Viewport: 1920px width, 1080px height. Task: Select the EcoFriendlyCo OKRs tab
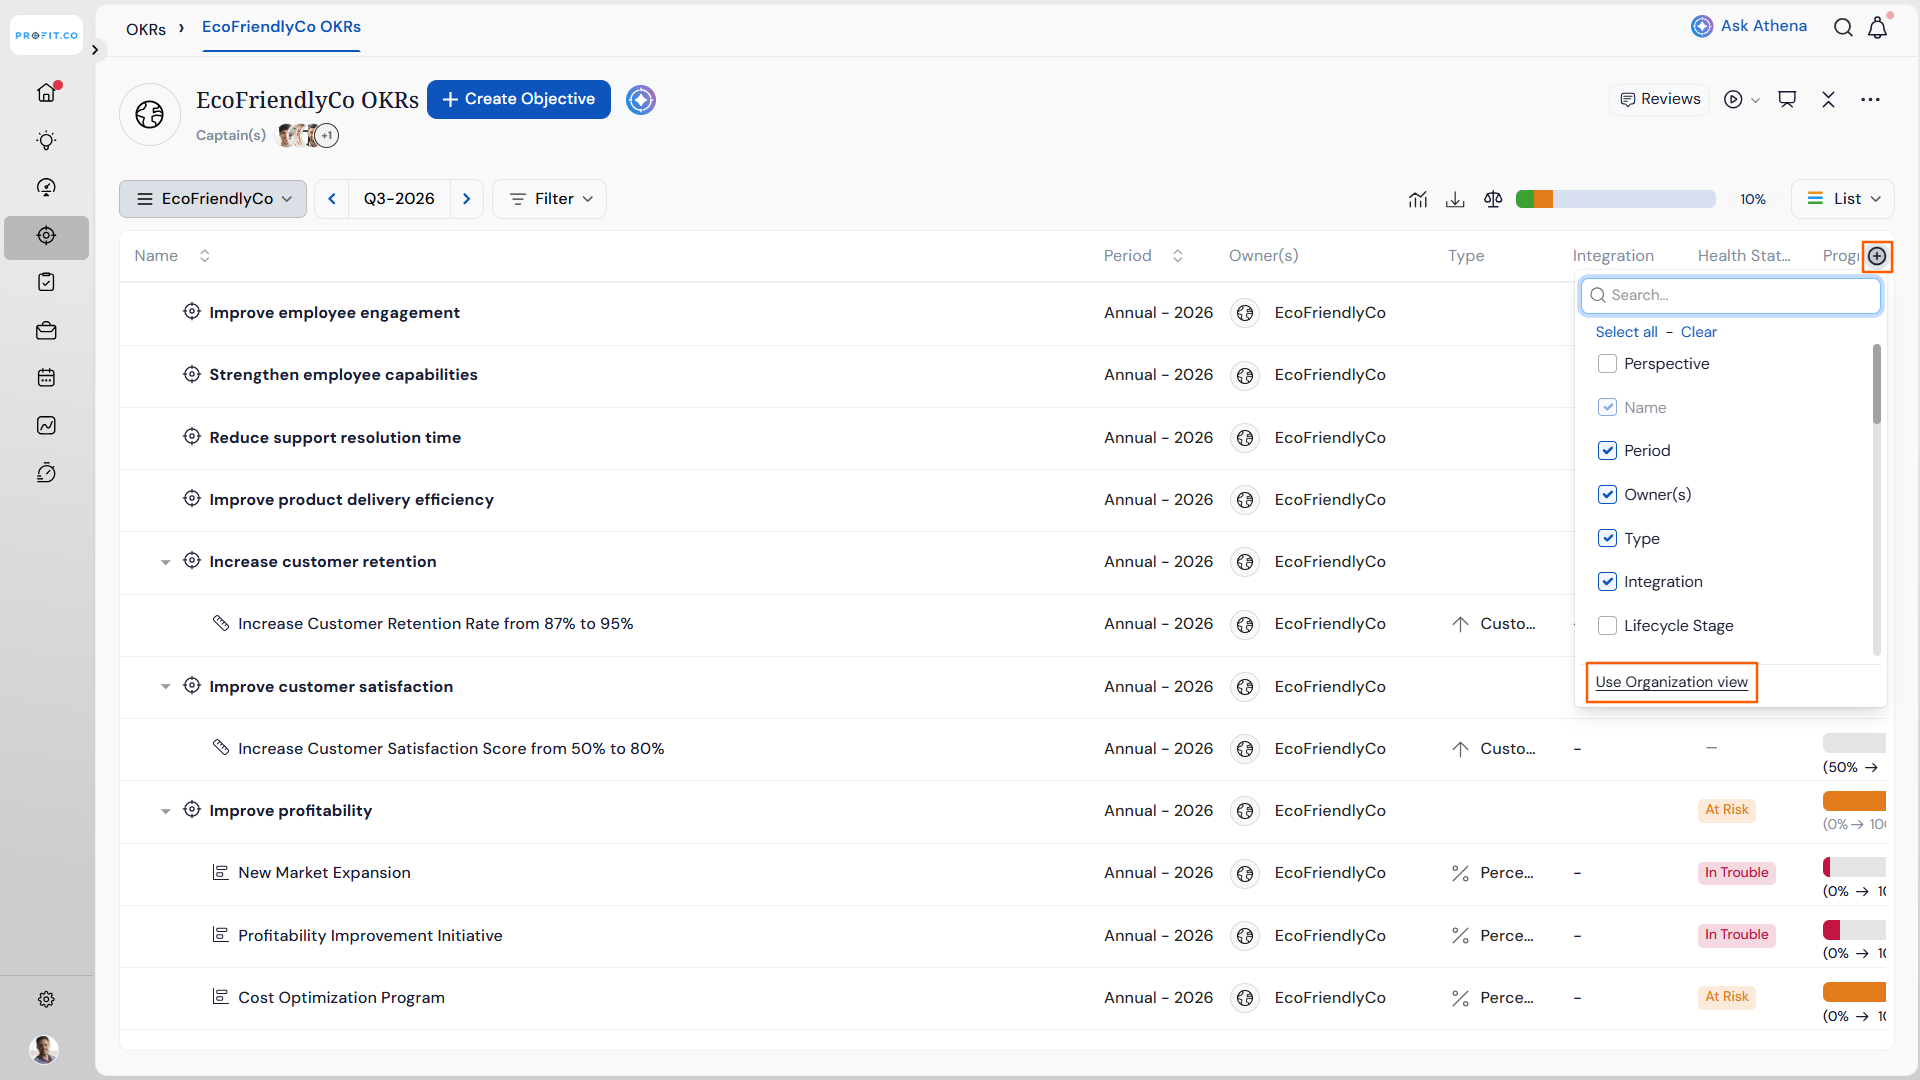(281, 27)
